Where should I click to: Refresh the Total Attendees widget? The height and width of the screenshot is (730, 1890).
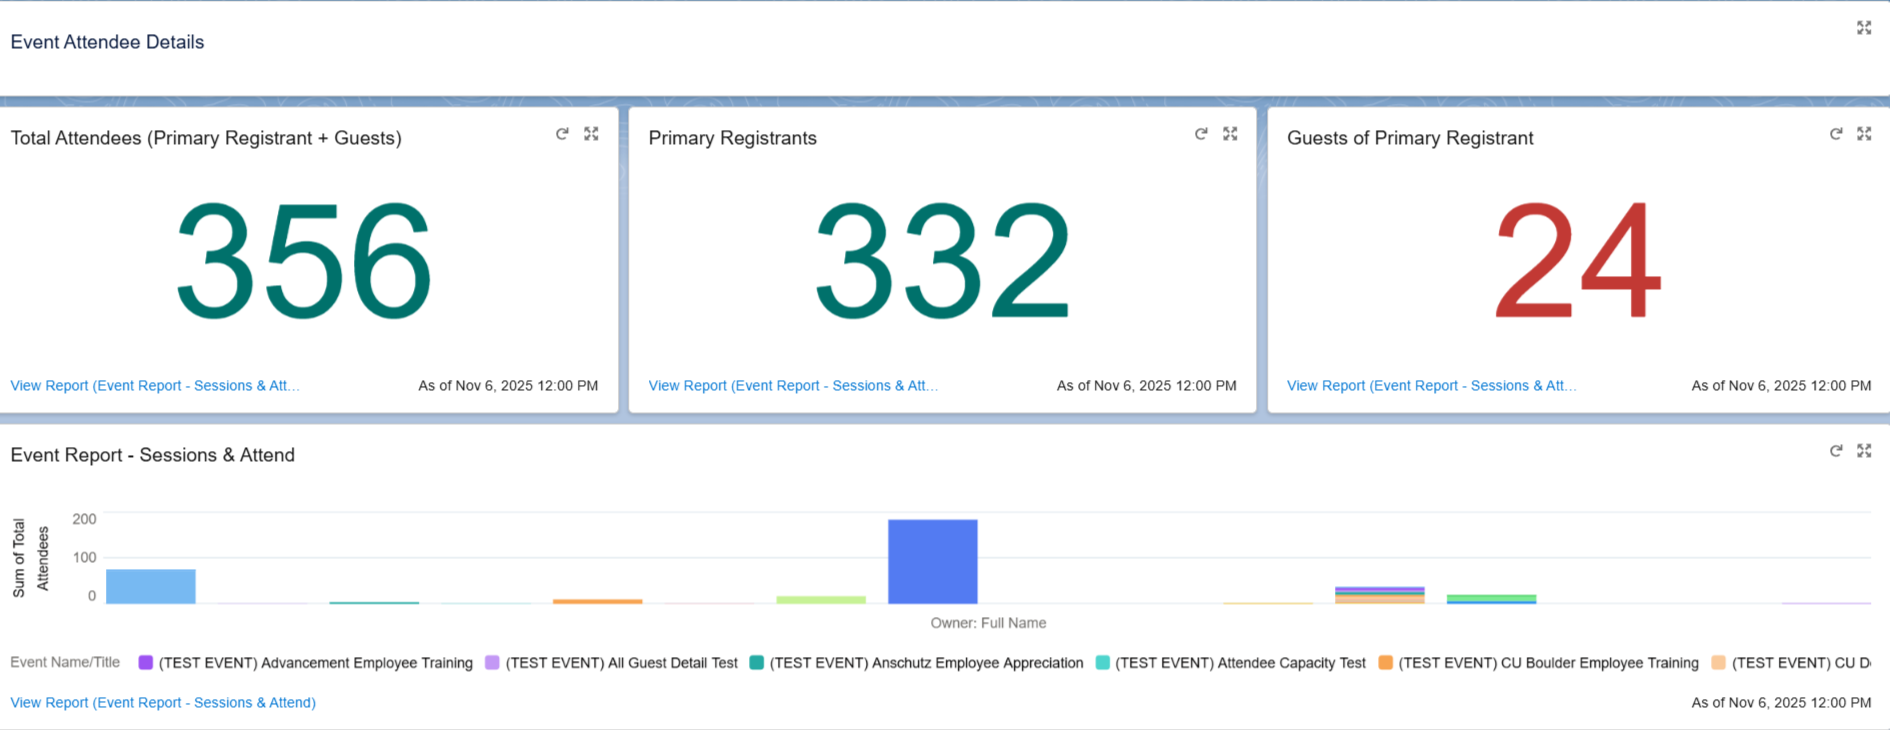point(562,134)
